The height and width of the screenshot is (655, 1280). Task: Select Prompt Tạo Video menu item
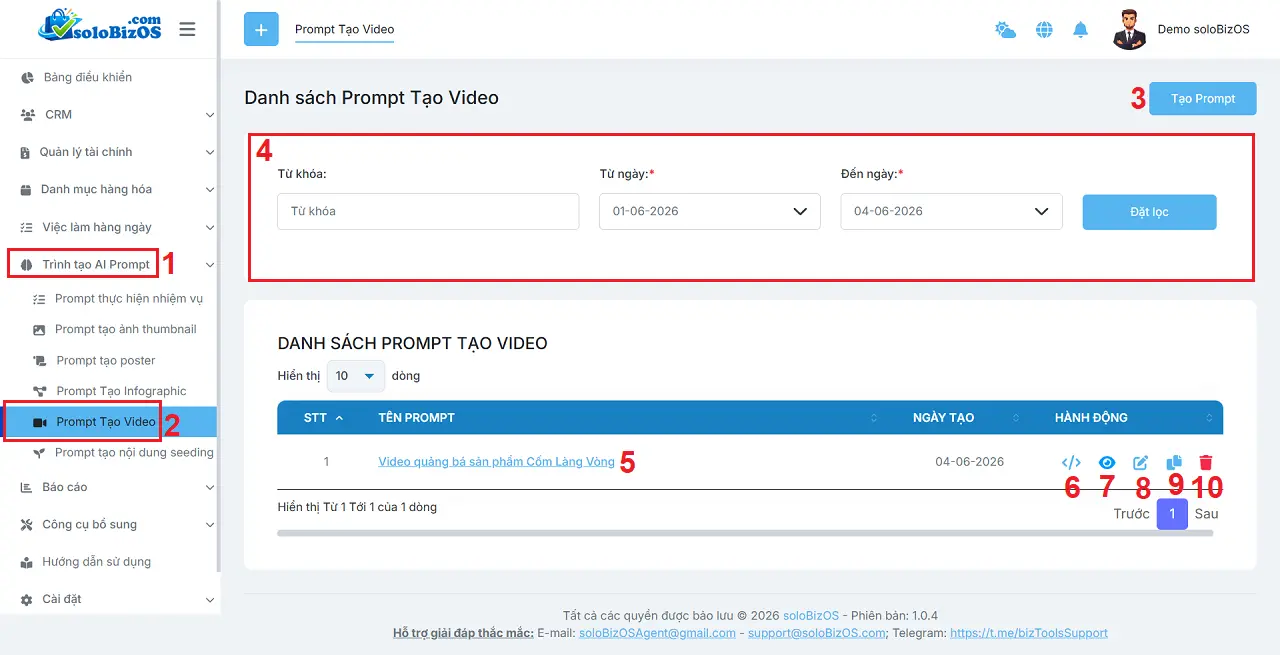click(106, 422)
